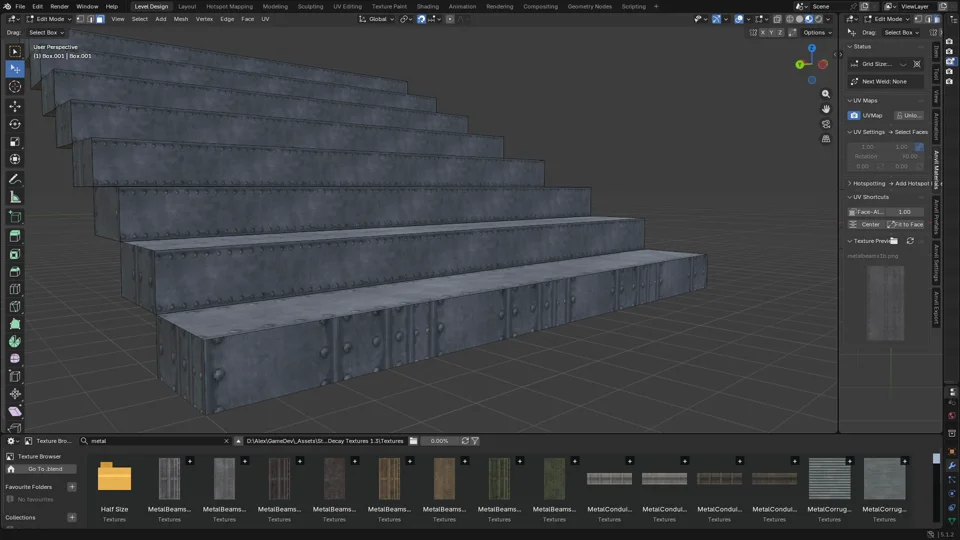Click the Go To .blend button
960x540 pixels.
tap(45, 469)
